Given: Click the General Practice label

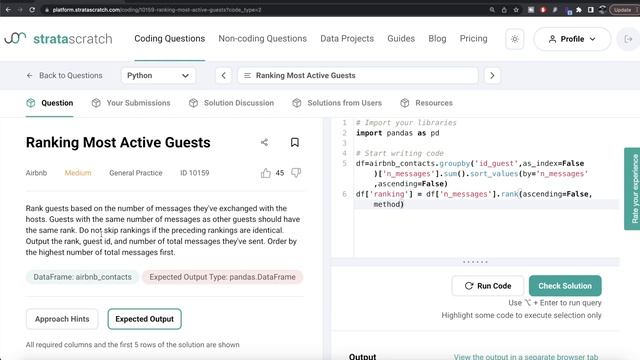Looking at the screenshot, I should click(136, 173).
